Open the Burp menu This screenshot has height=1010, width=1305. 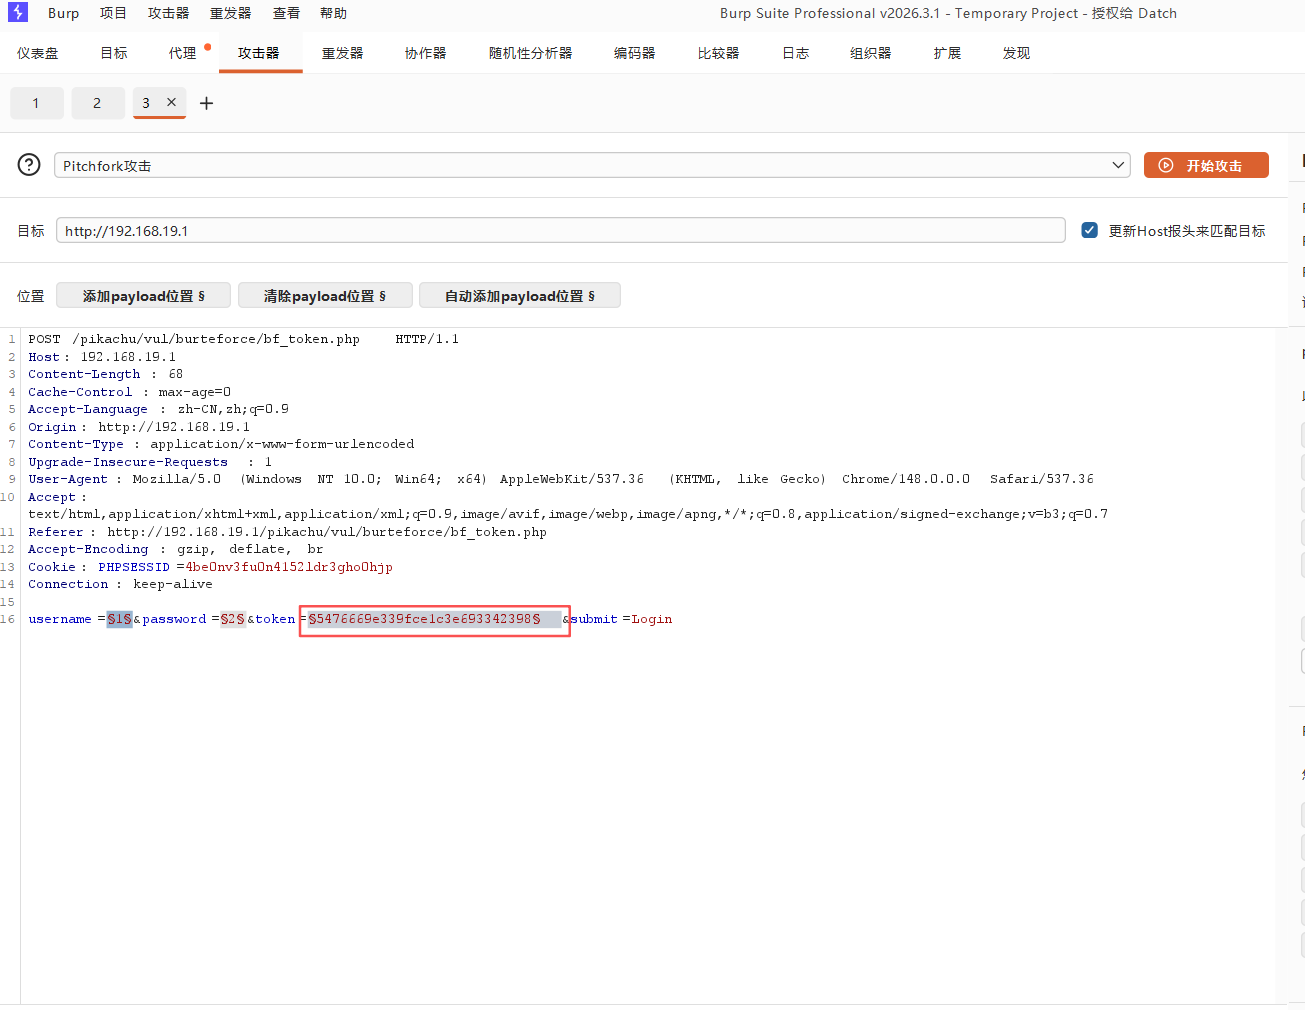point(63,13)
